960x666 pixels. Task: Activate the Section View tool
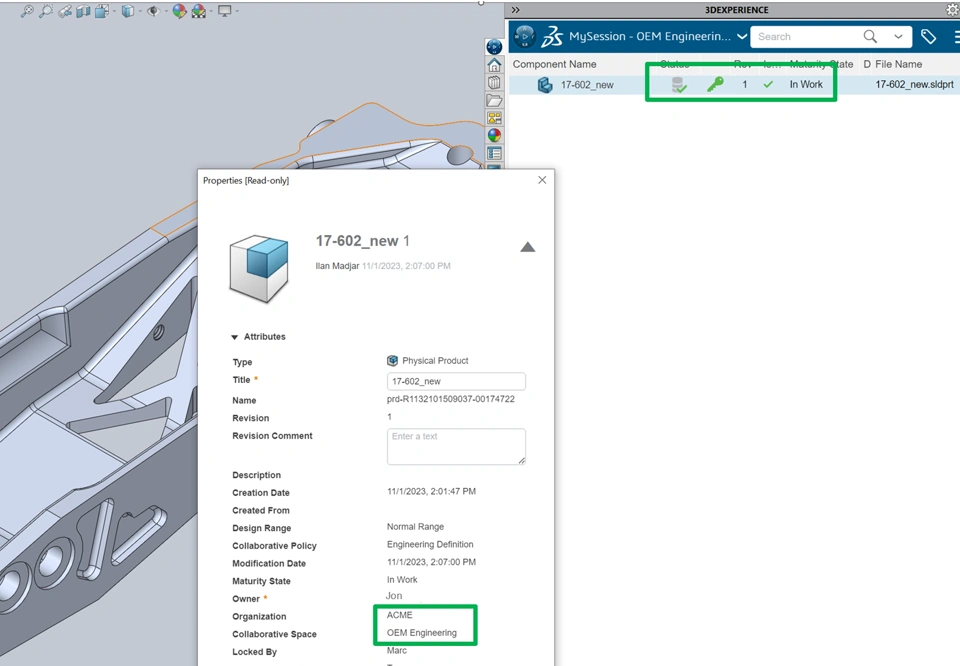(83, 11)
